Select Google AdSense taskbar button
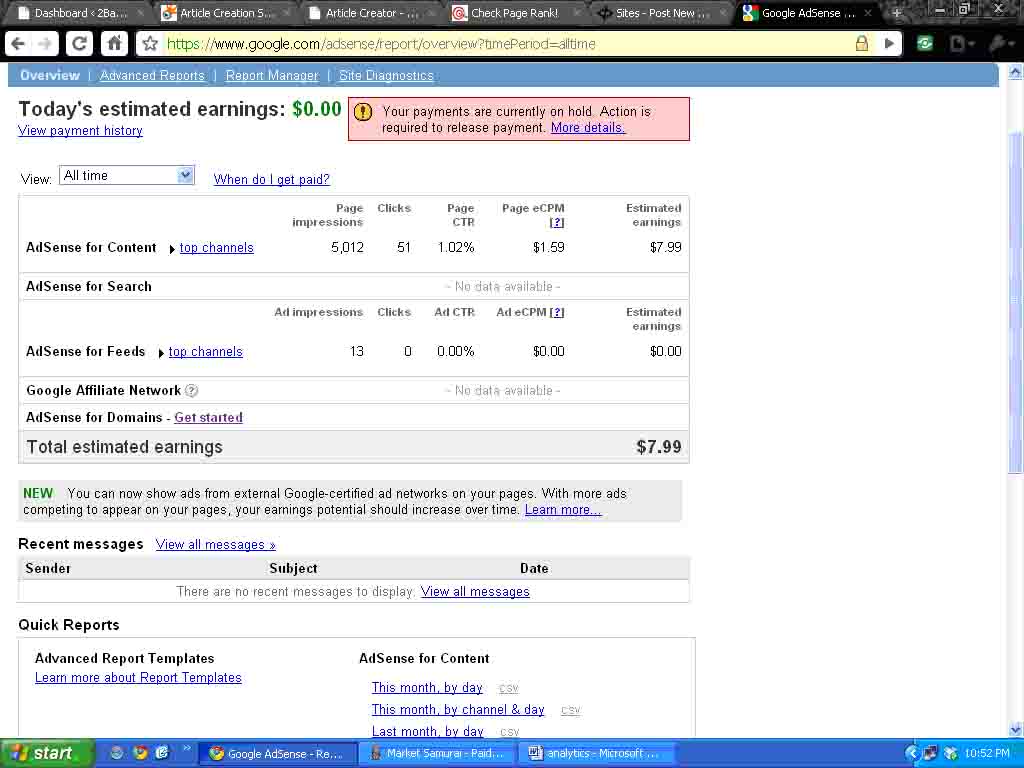This screenshot has width=1024, height=768. pos(279,754)
